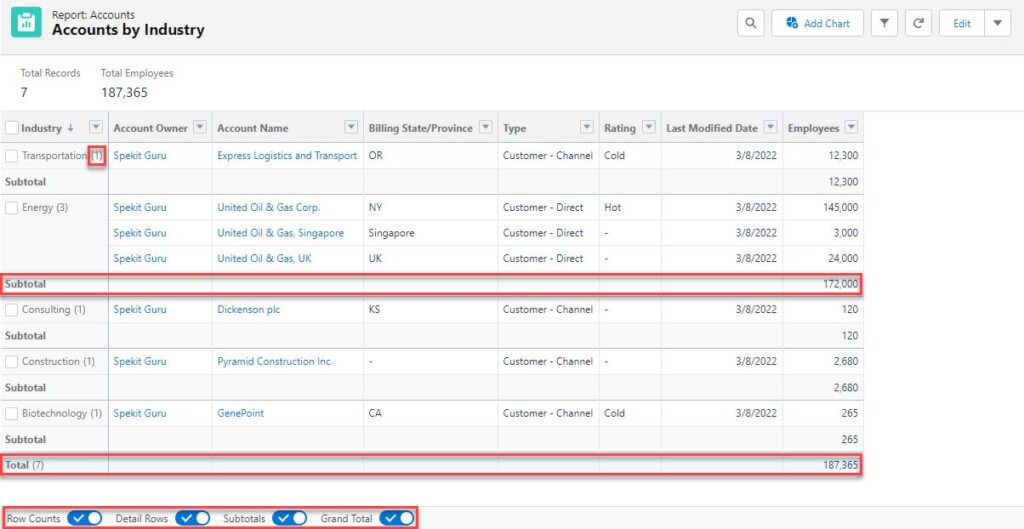Click the Add Chart button
Viewport: 1024px width, 529px height.
818,24
